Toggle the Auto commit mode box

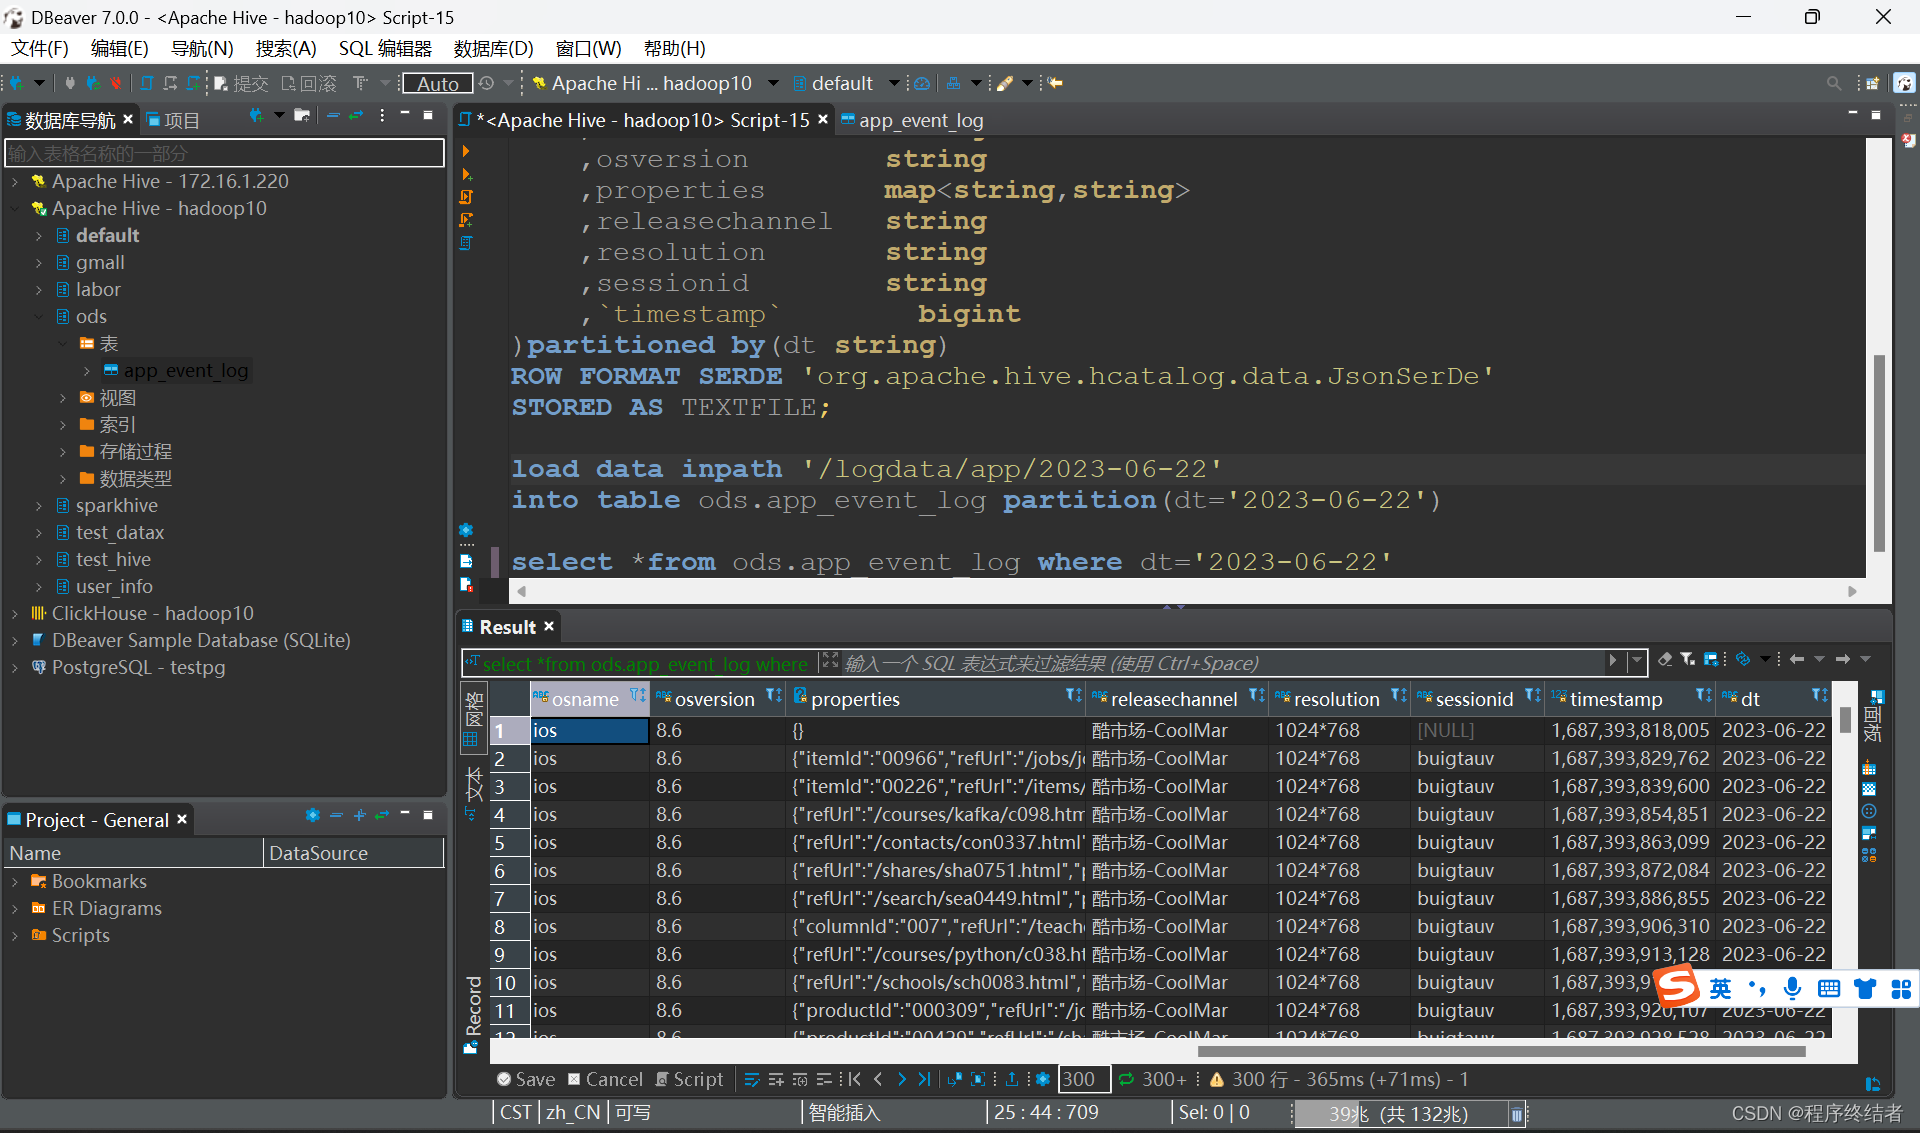tap(437, 83)
